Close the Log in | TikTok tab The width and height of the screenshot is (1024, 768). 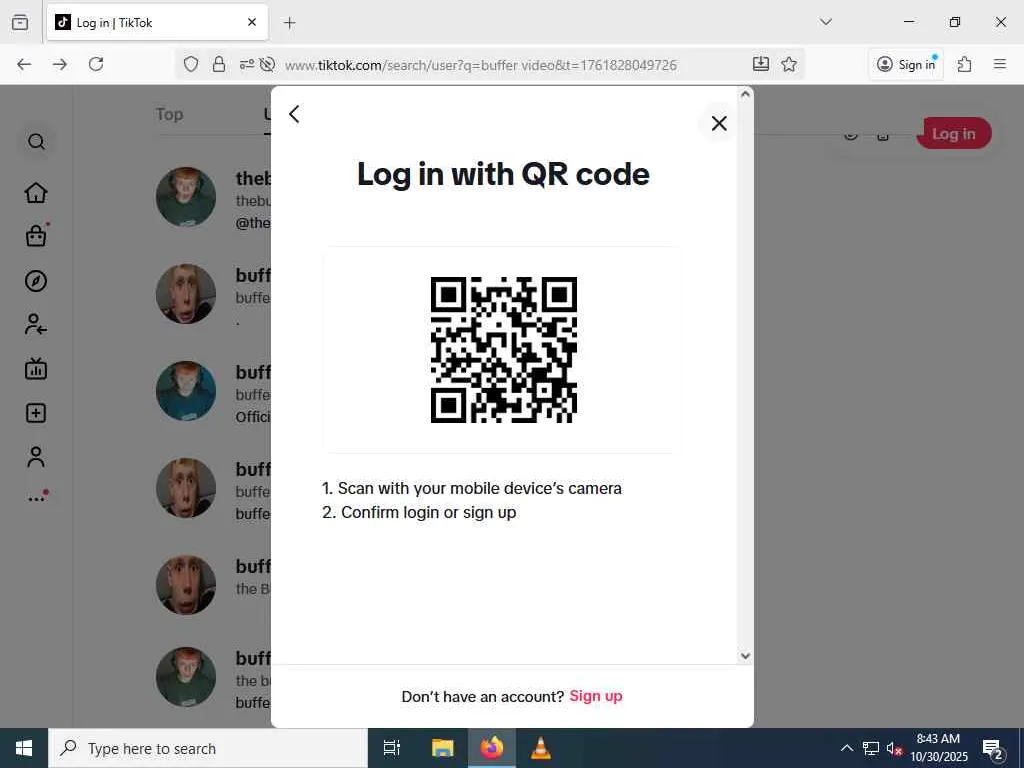coord(252,22)
